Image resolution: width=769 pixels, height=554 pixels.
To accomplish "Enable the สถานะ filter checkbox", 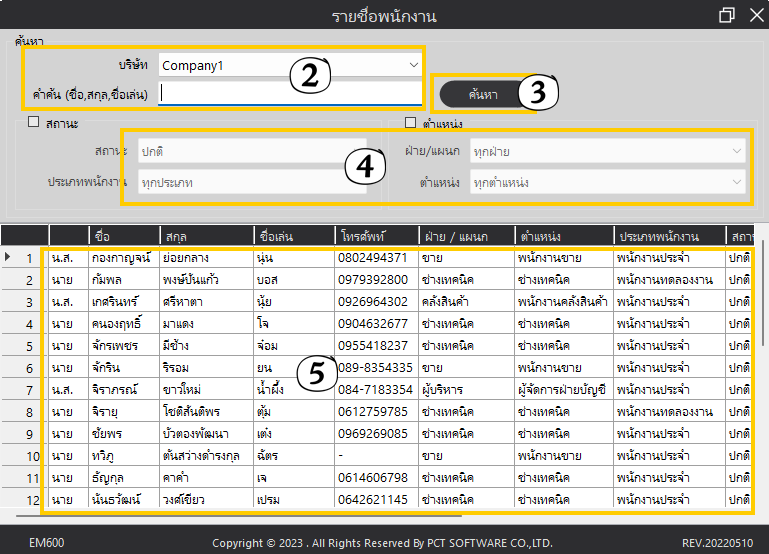I will [33, 122].
